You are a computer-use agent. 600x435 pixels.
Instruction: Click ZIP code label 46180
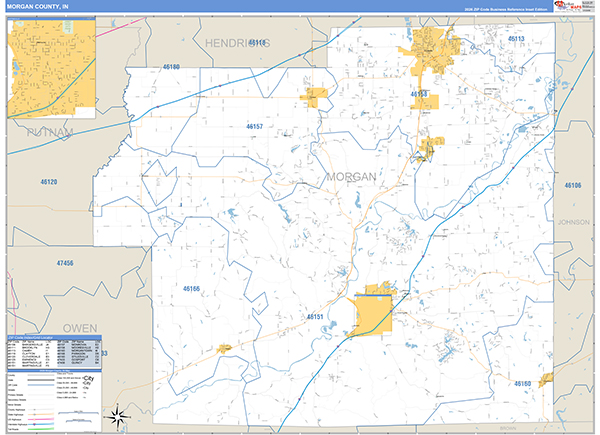171,67
